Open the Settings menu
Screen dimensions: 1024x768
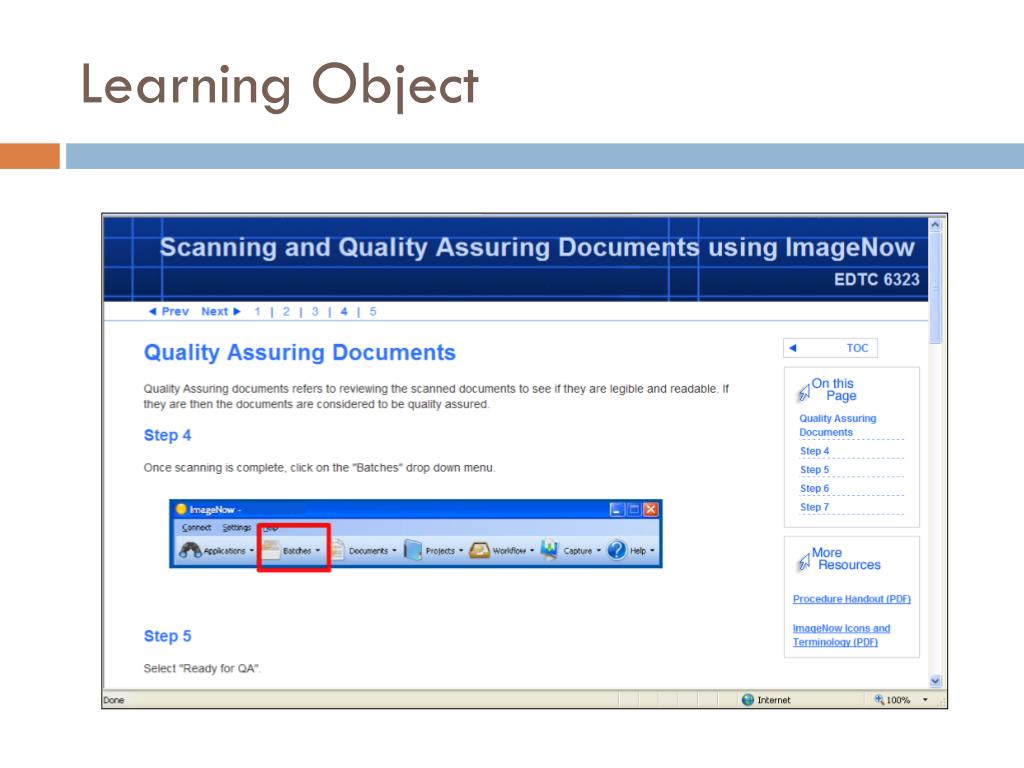click(236, 527)
